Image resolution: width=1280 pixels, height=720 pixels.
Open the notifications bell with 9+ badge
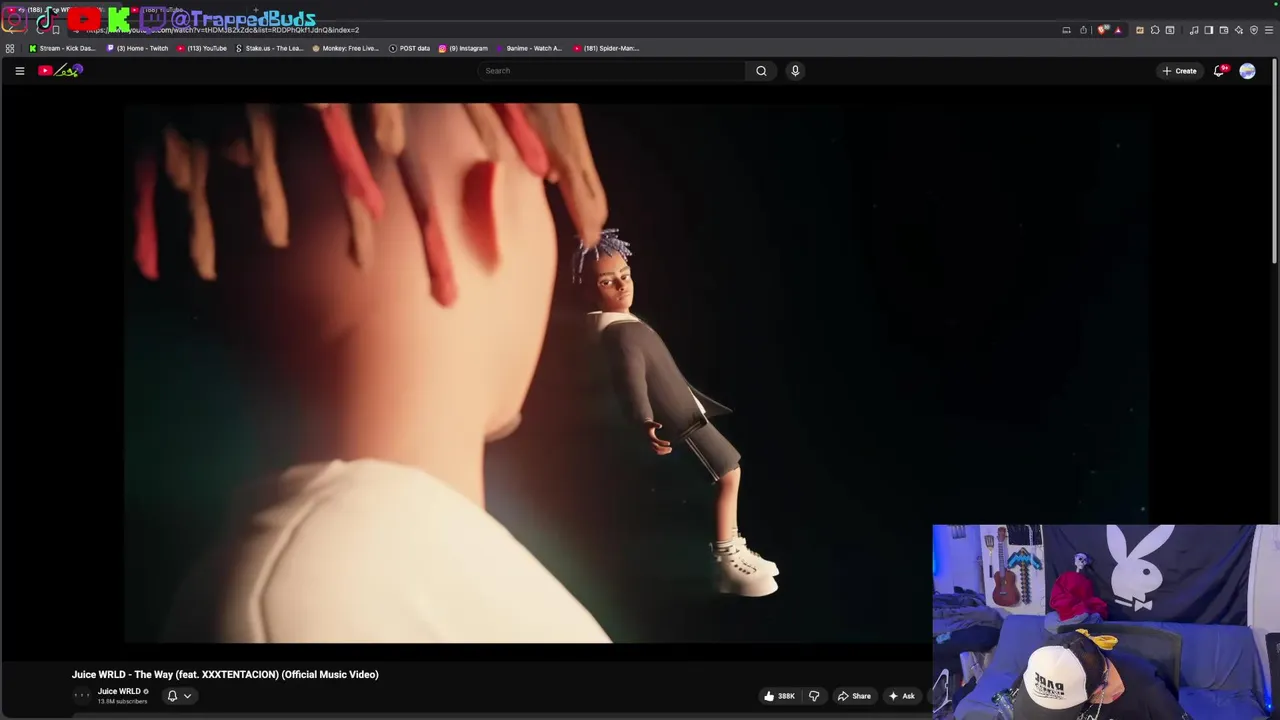1219,71
